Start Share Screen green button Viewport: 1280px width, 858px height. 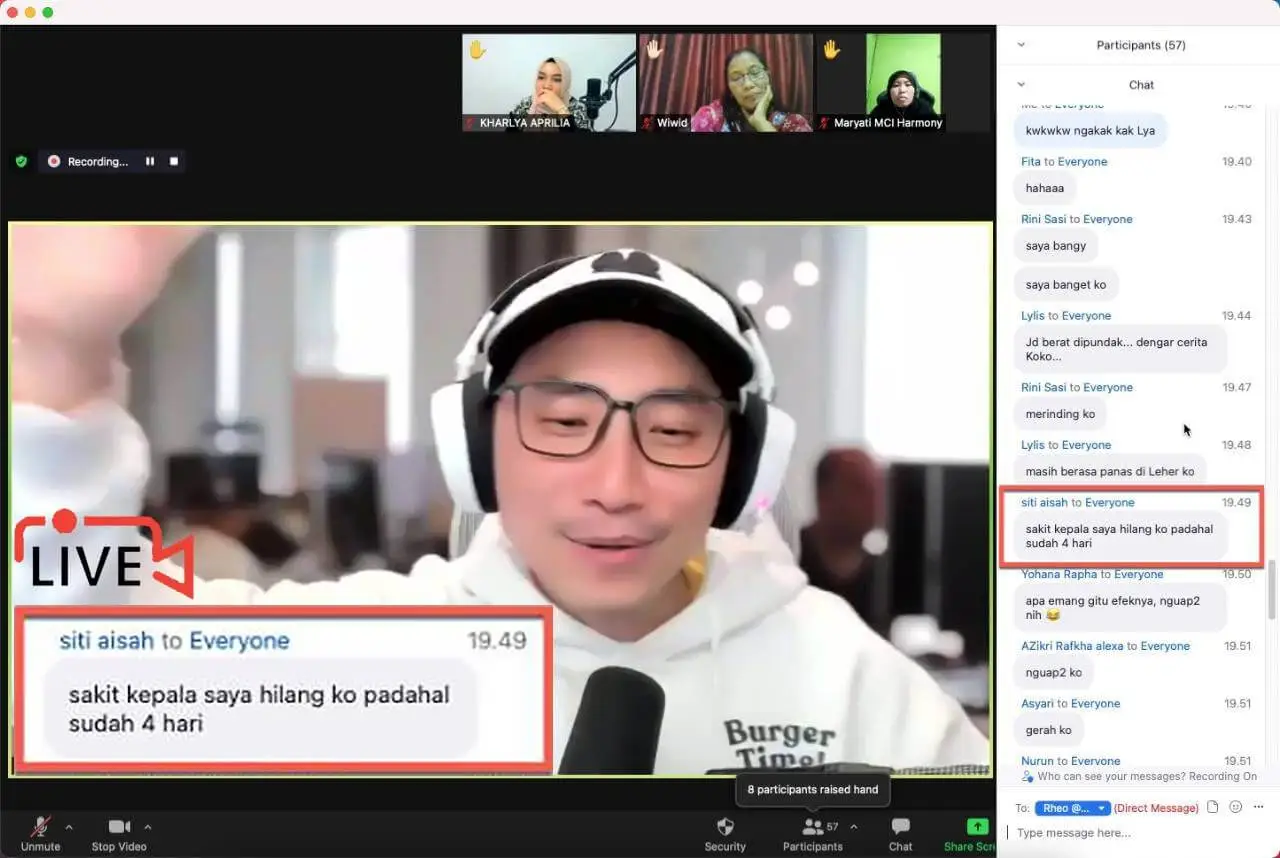(x=970, y=834)
